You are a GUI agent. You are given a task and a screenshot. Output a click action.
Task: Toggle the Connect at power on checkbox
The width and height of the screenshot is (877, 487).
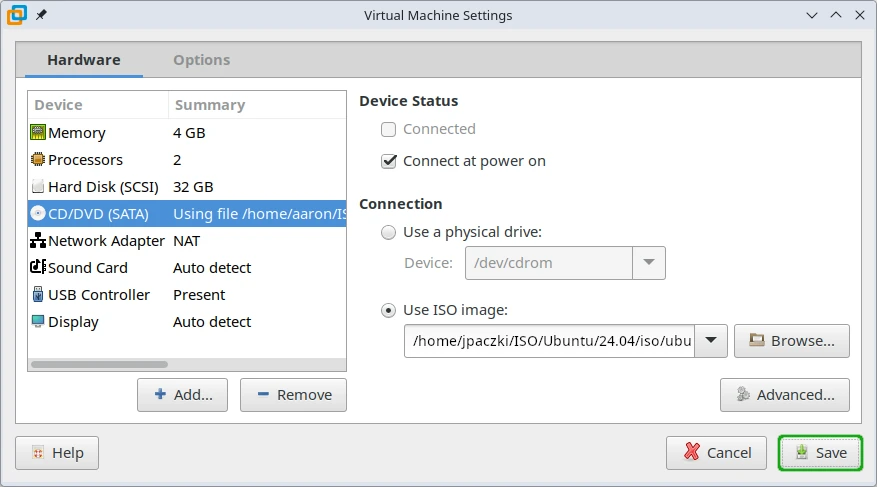click(x=389, y=161)
